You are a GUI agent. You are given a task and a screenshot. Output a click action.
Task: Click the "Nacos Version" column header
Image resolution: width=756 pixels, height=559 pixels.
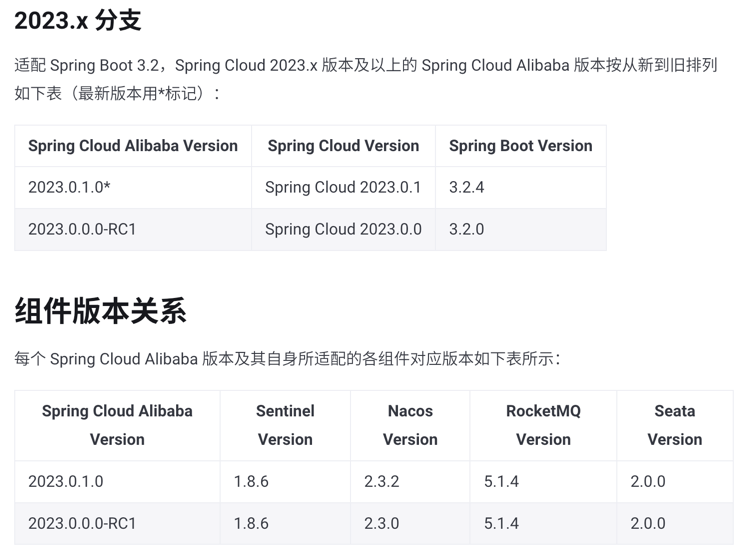410,425
